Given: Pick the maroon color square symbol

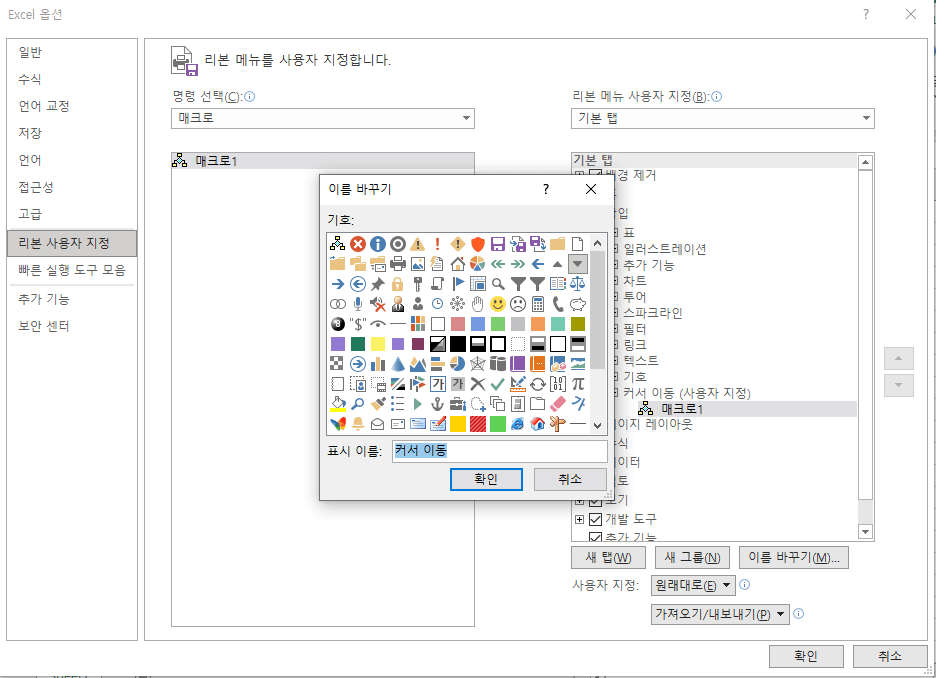Looking at the screenshot, I should (418, 344).
